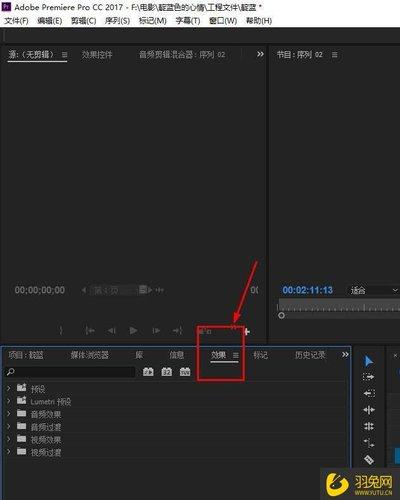Switch to the 项目 panel tab
400x500 pixels.
pos(26,355)
